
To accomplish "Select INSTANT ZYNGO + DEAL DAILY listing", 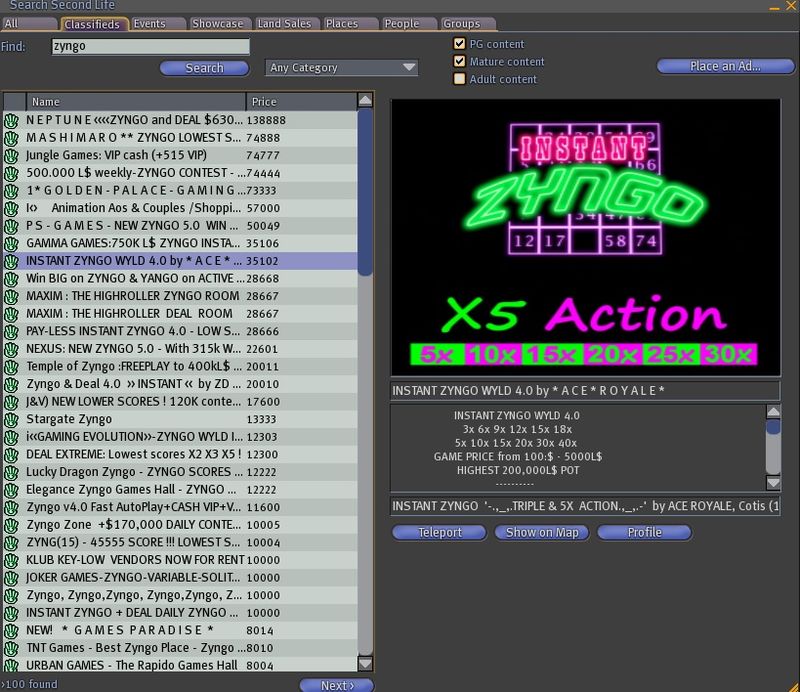I will click(181, 613).
